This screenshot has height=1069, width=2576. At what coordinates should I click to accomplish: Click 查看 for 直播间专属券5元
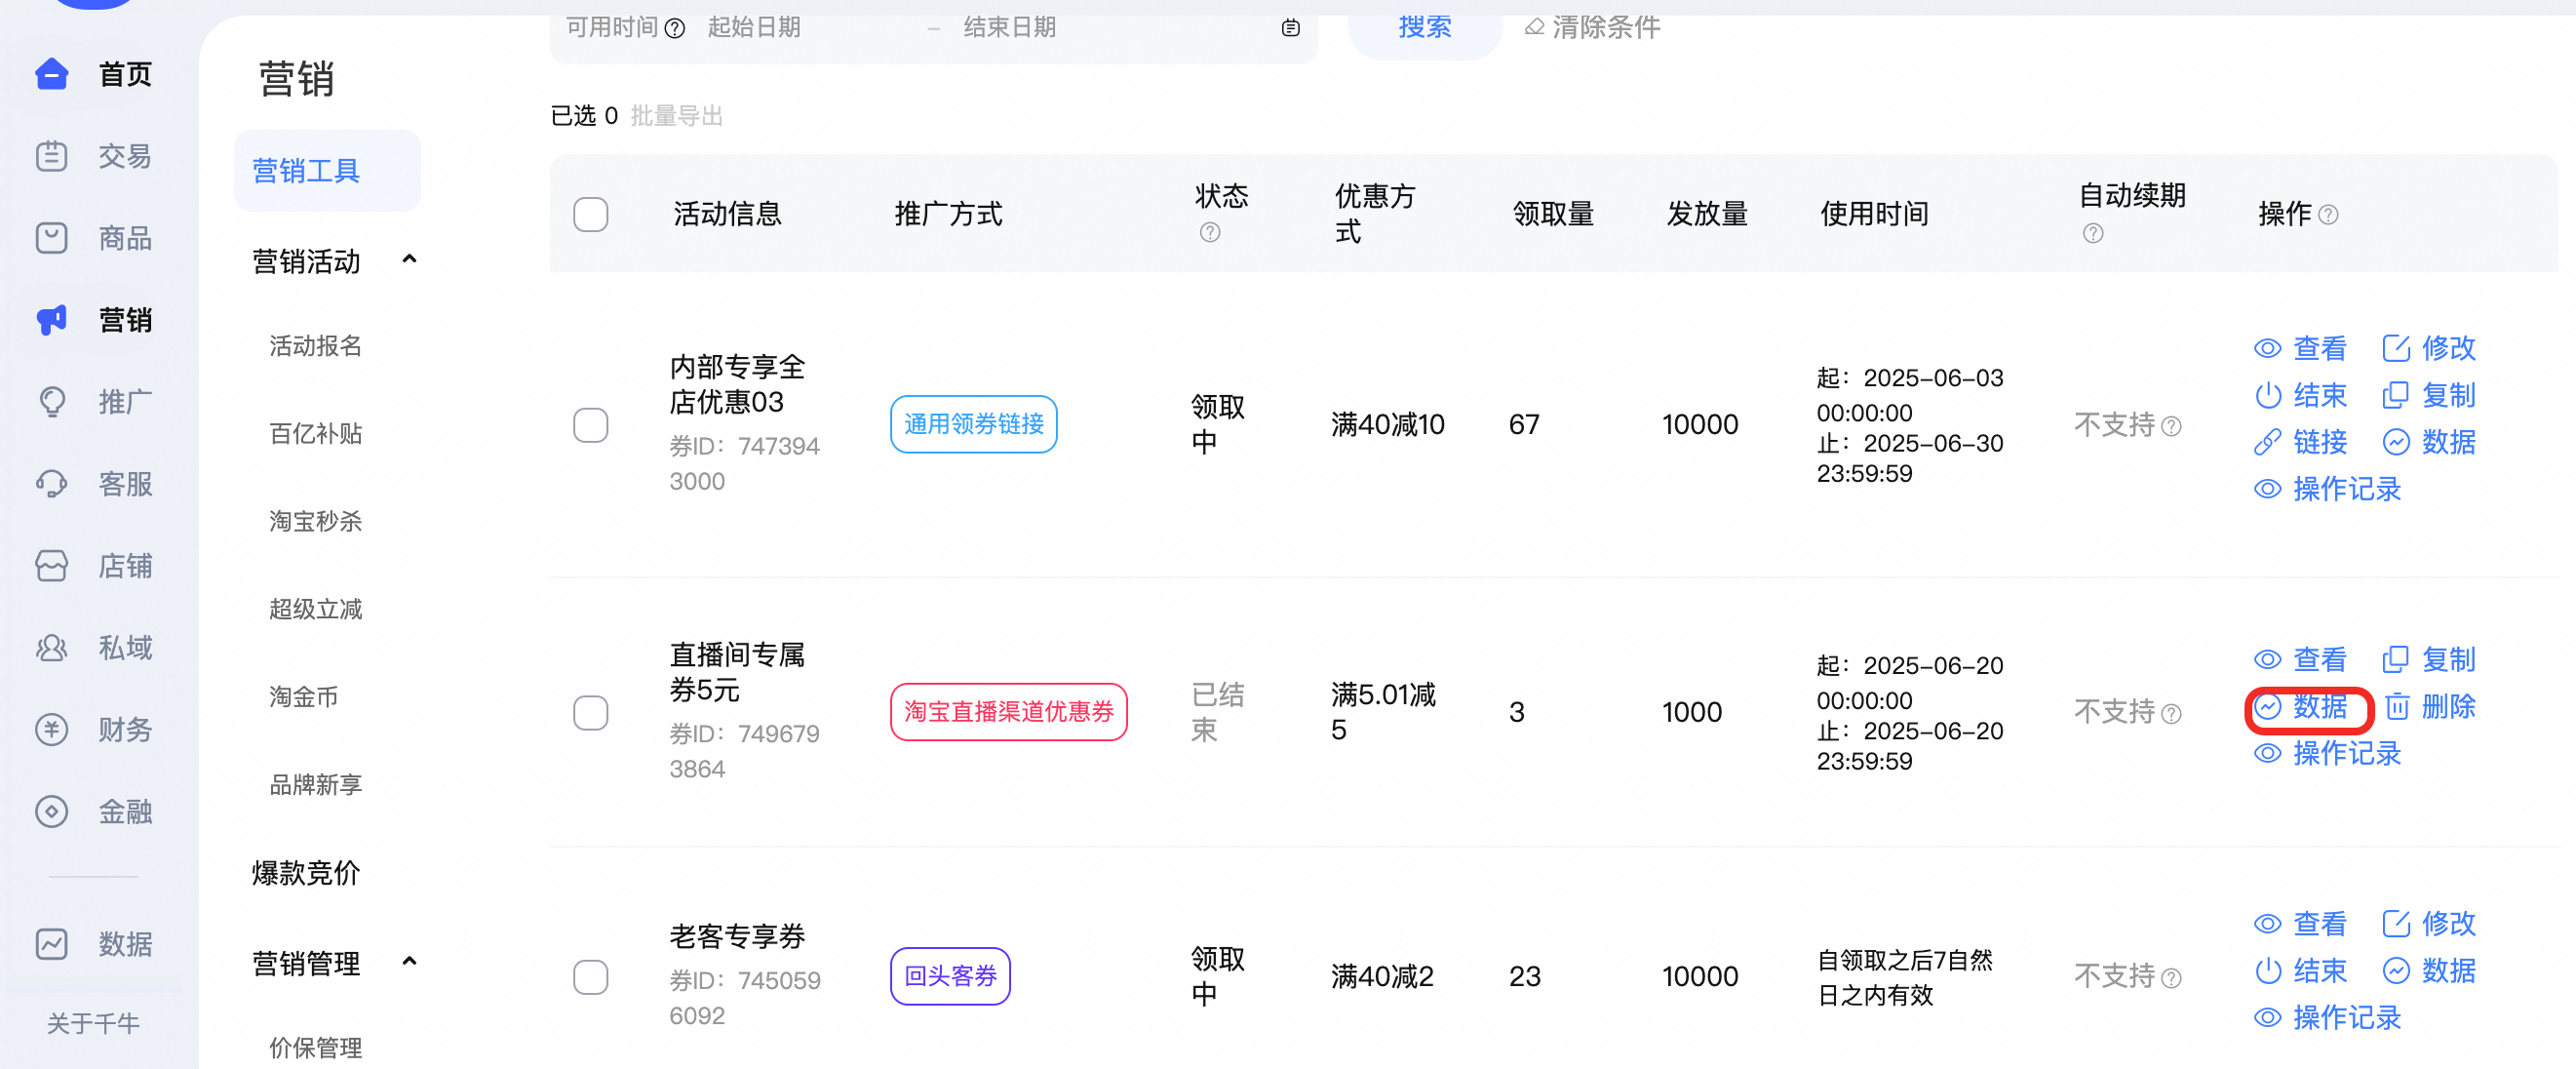[2300, 660]
